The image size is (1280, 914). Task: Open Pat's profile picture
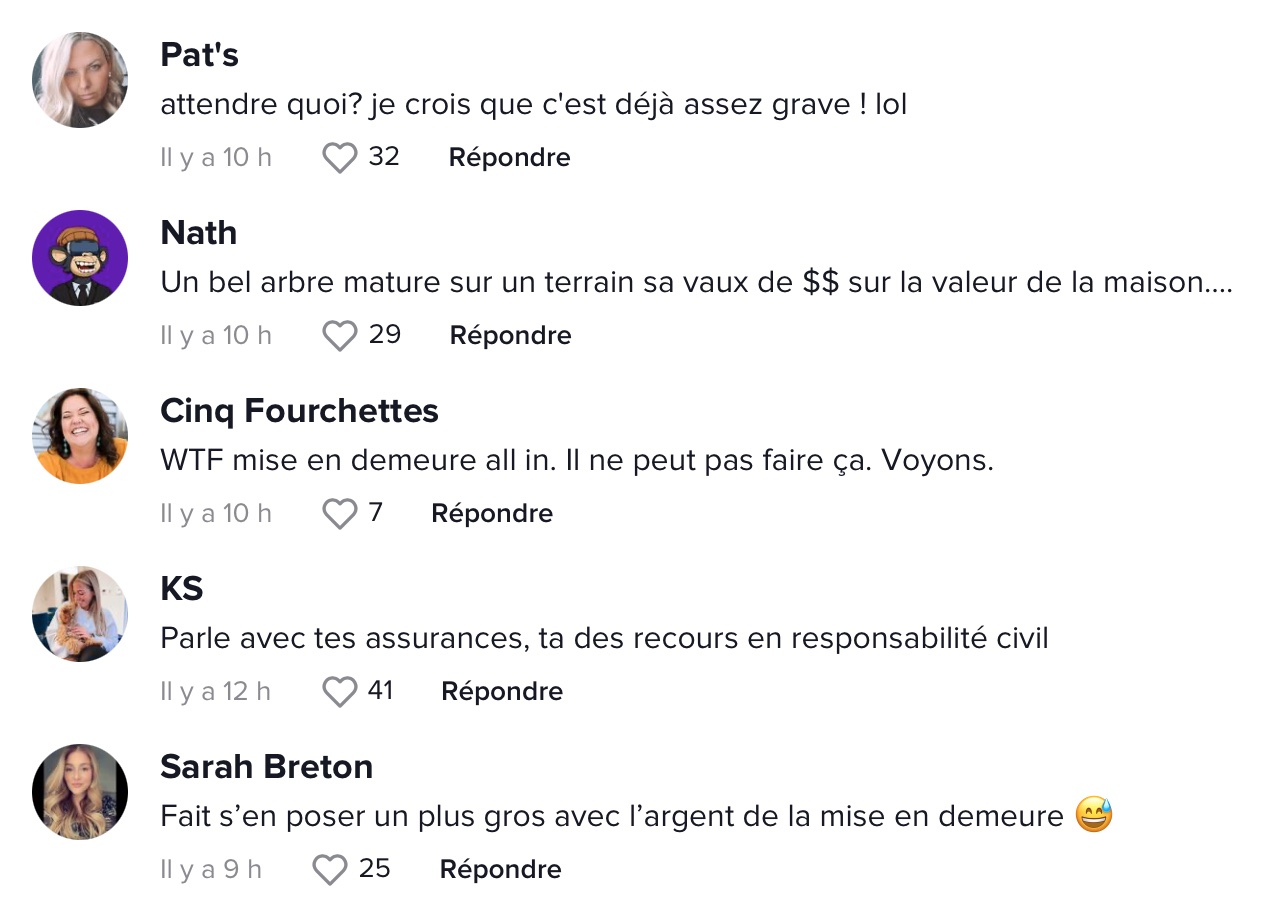pyautogui.click(x=80, y=80)
